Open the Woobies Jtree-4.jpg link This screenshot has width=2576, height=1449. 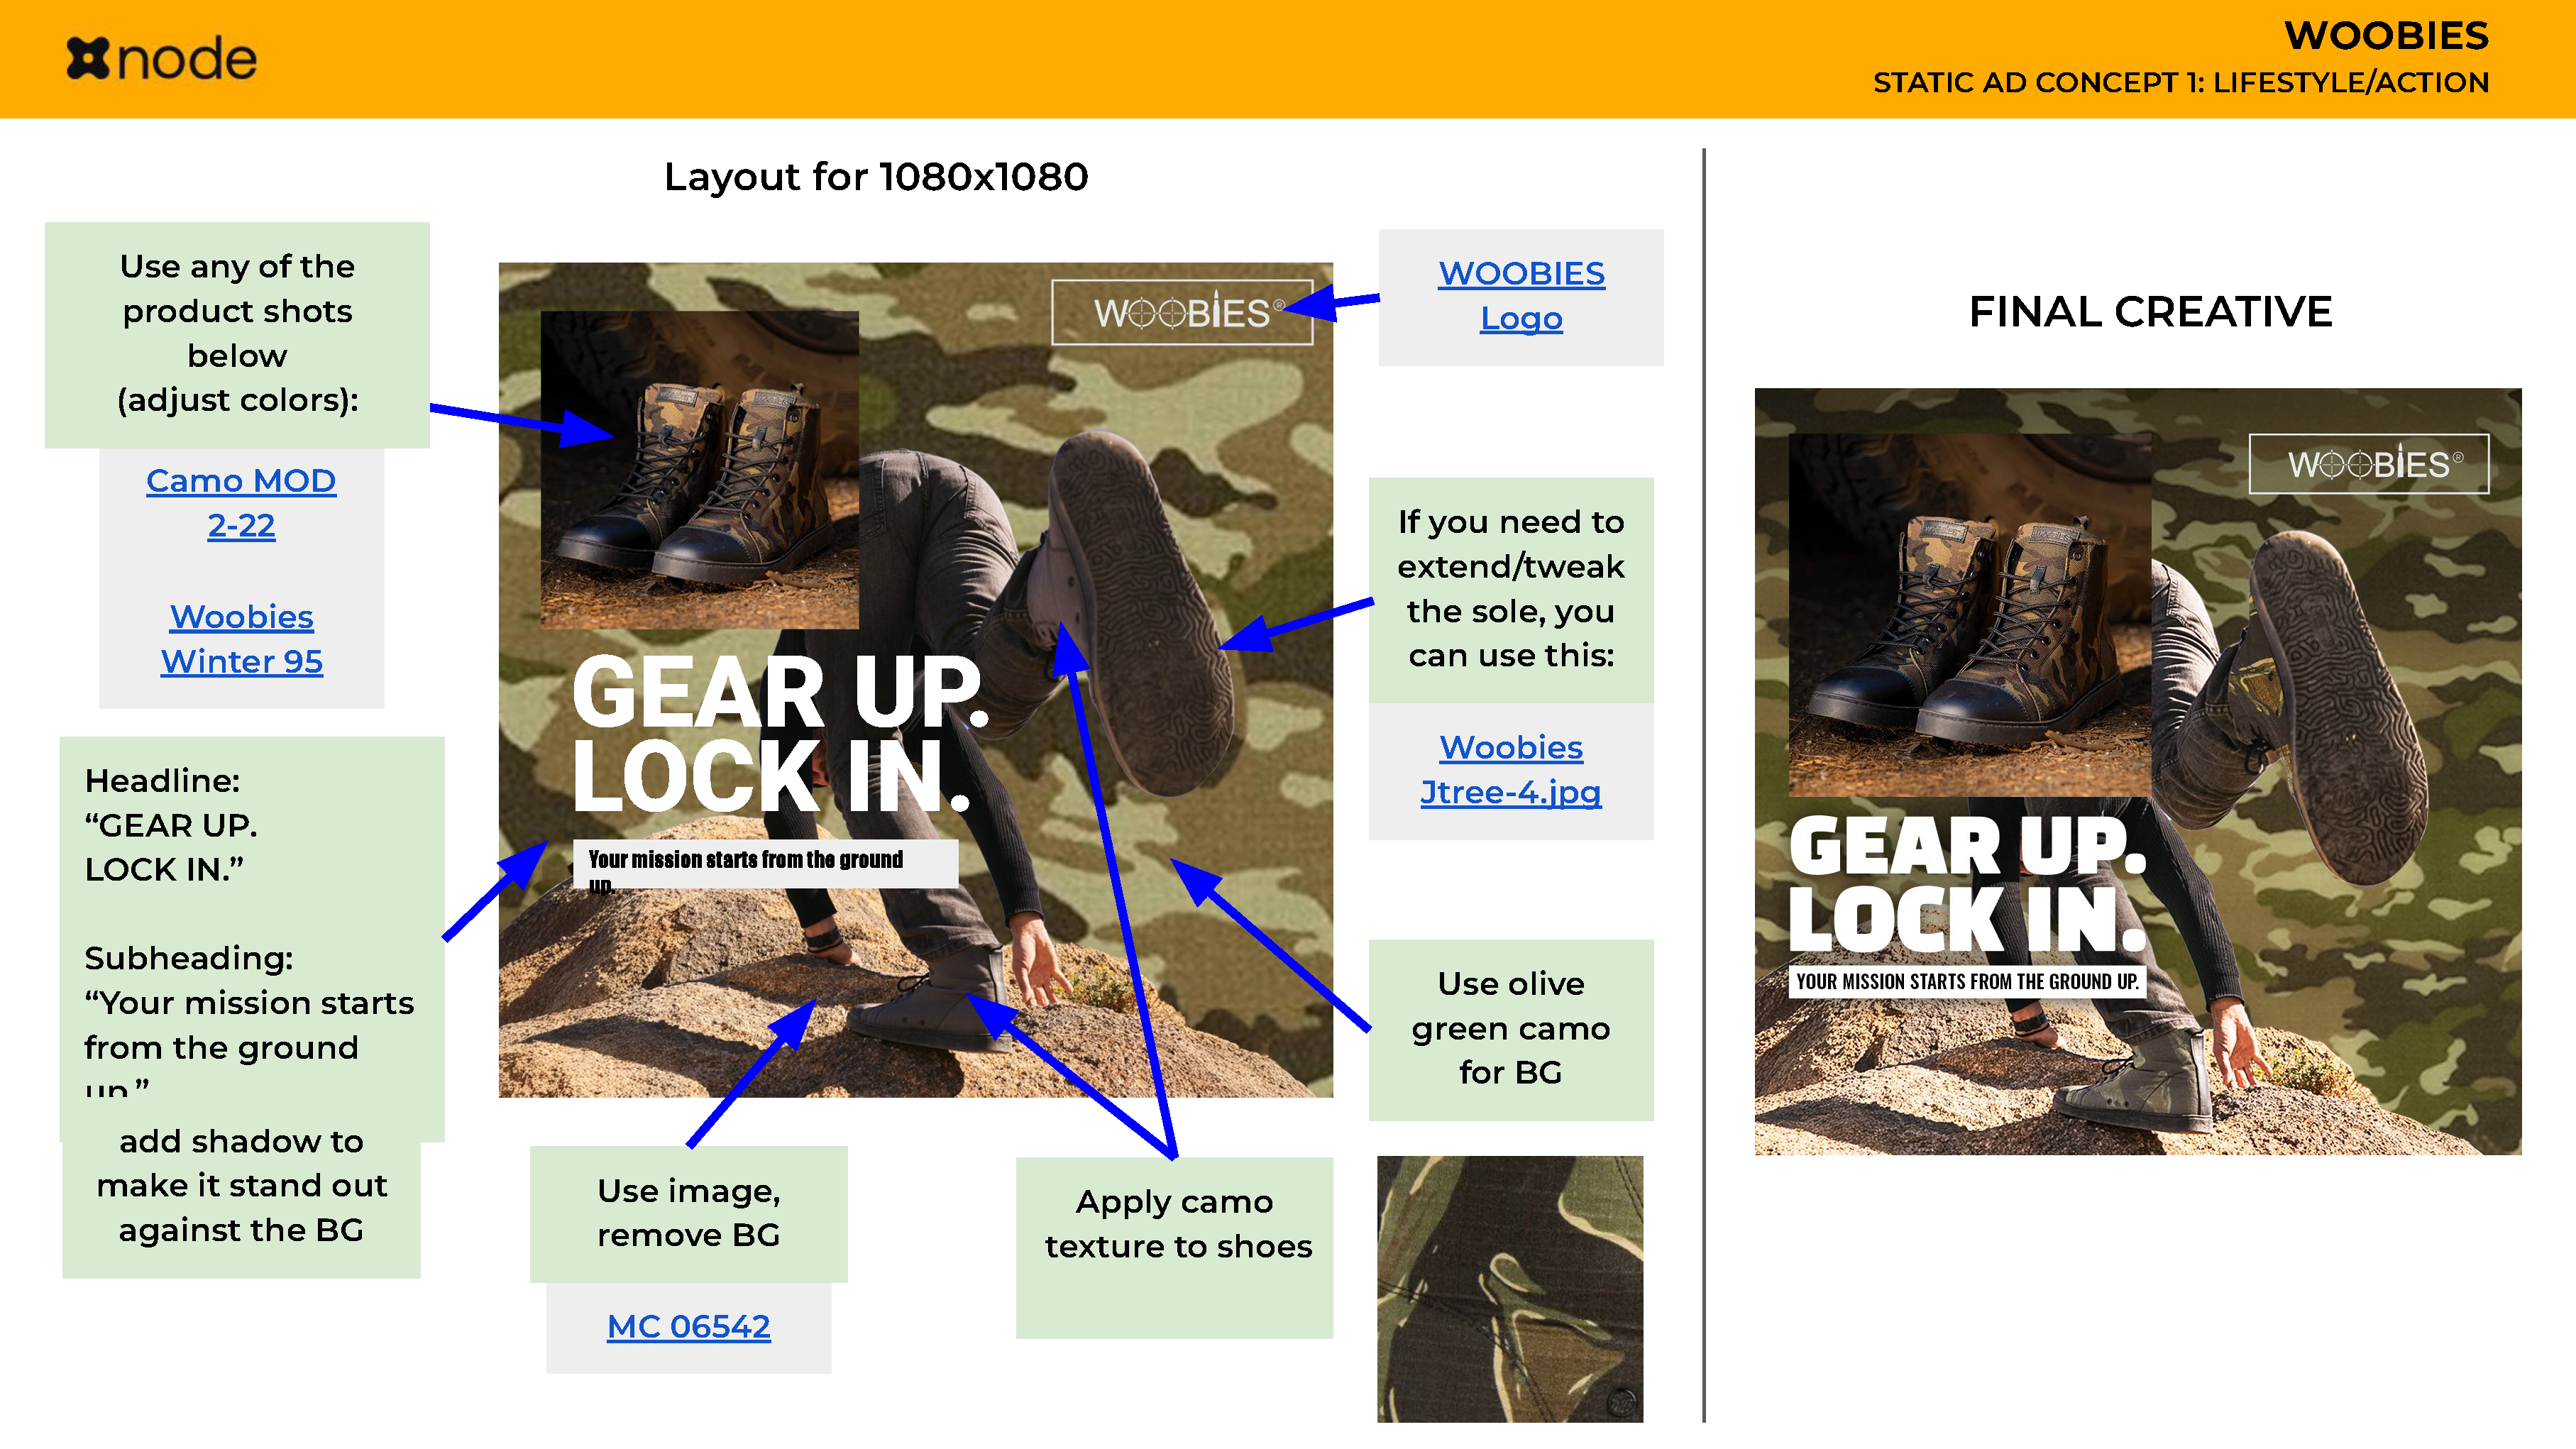point(1511,770)
